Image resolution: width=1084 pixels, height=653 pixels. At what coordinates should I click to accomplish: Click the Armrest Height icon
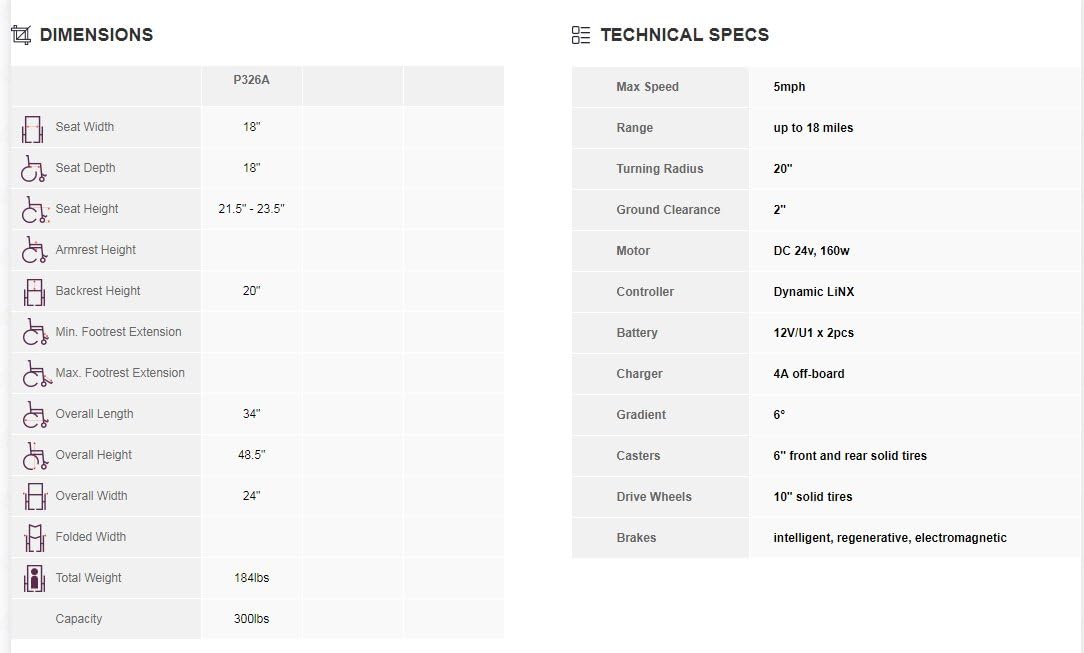click(x=34, y=250)
